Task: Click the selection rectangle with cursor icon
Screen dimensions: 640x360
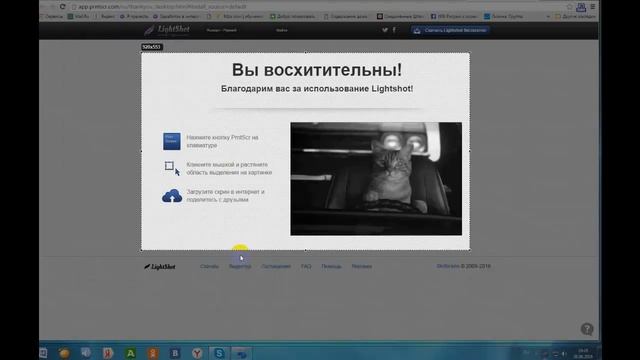Action: click(172, 168)
